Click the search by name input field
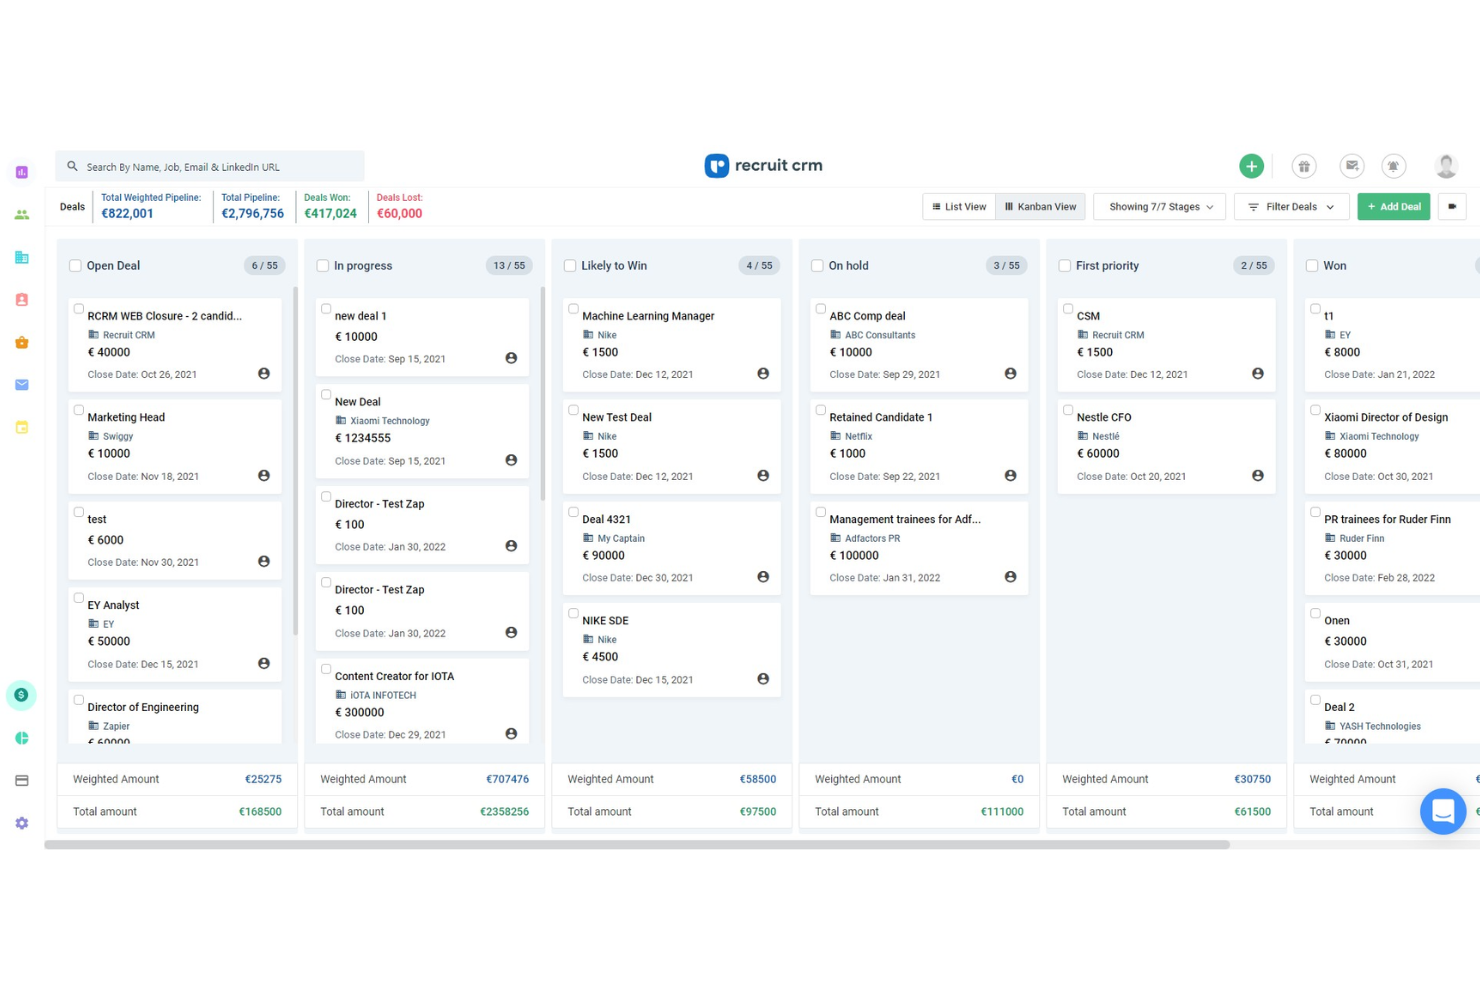Viewport: 1480px width, 987px height. pos(210,166)
